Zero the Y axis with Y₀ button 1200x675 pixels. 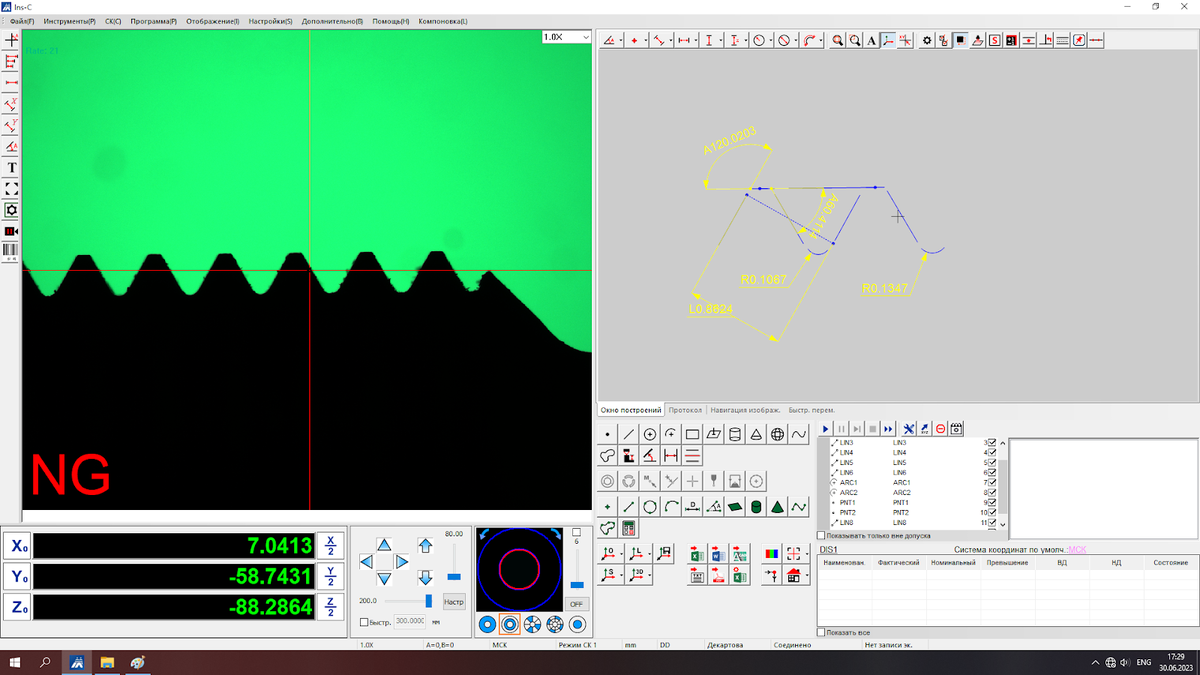pos(17,576)
